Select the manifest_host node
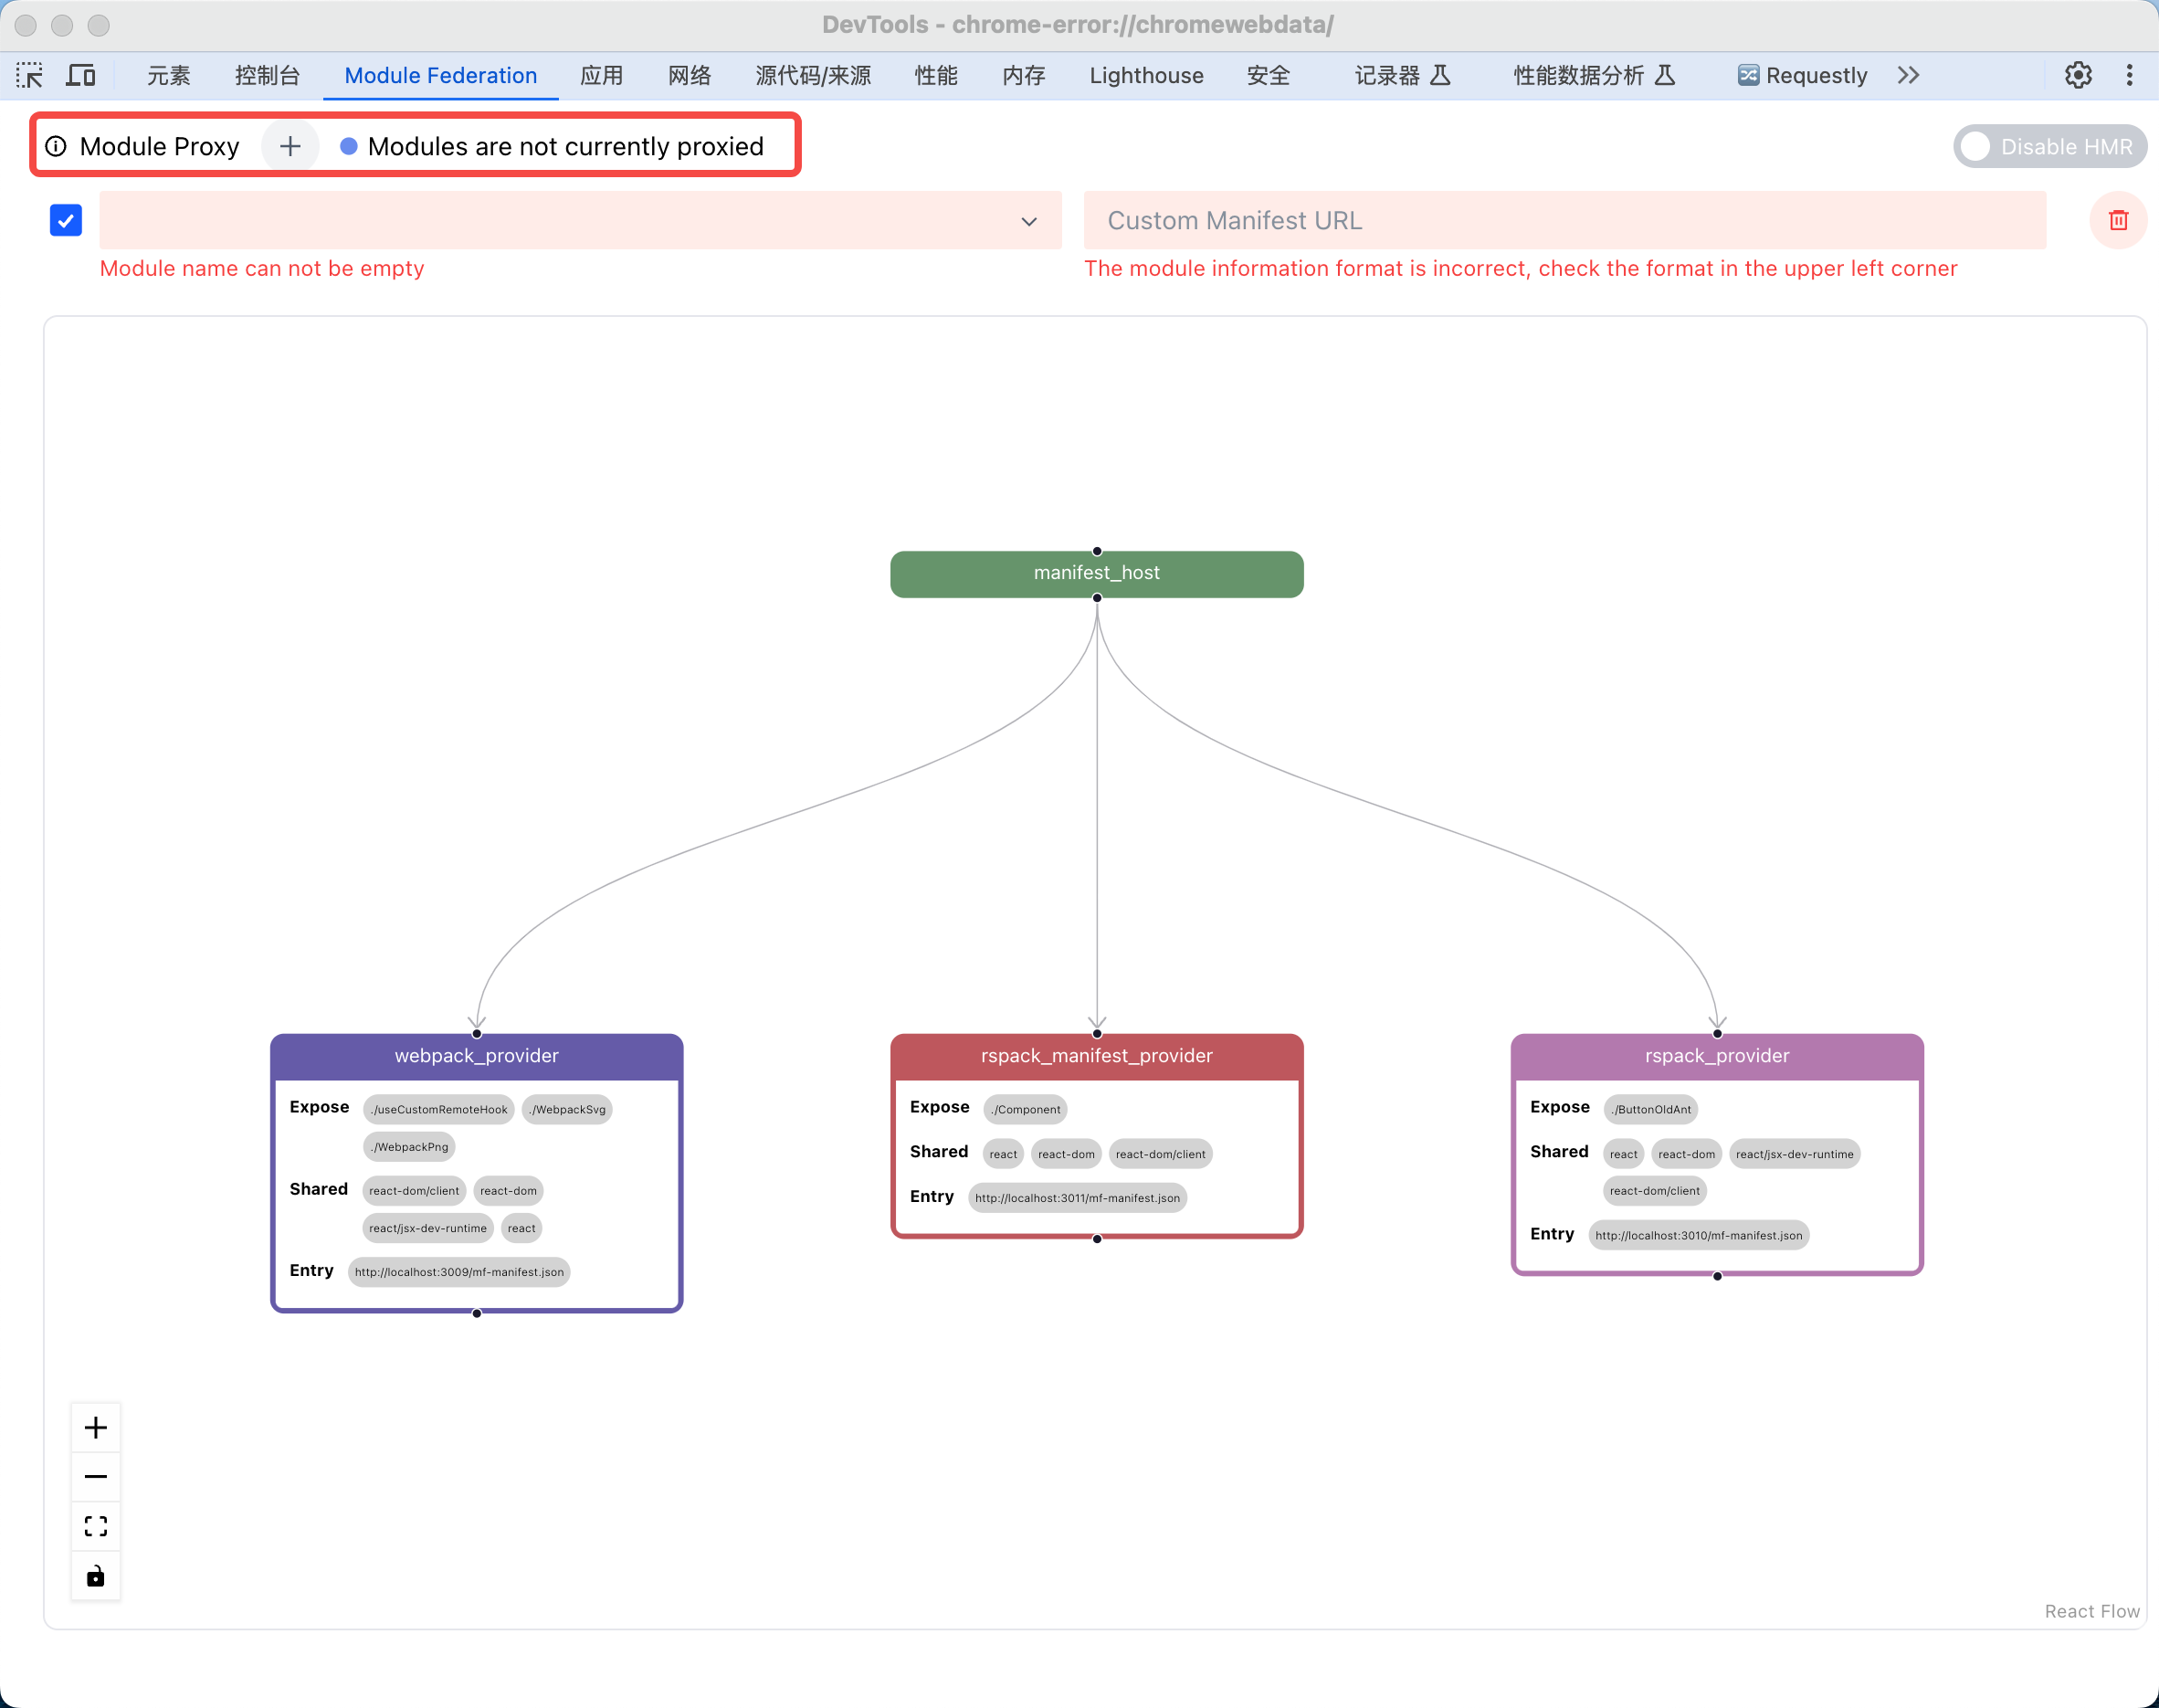Image resolution: width=2159 pixels, height=1708 pixels. coord(1096,573)
